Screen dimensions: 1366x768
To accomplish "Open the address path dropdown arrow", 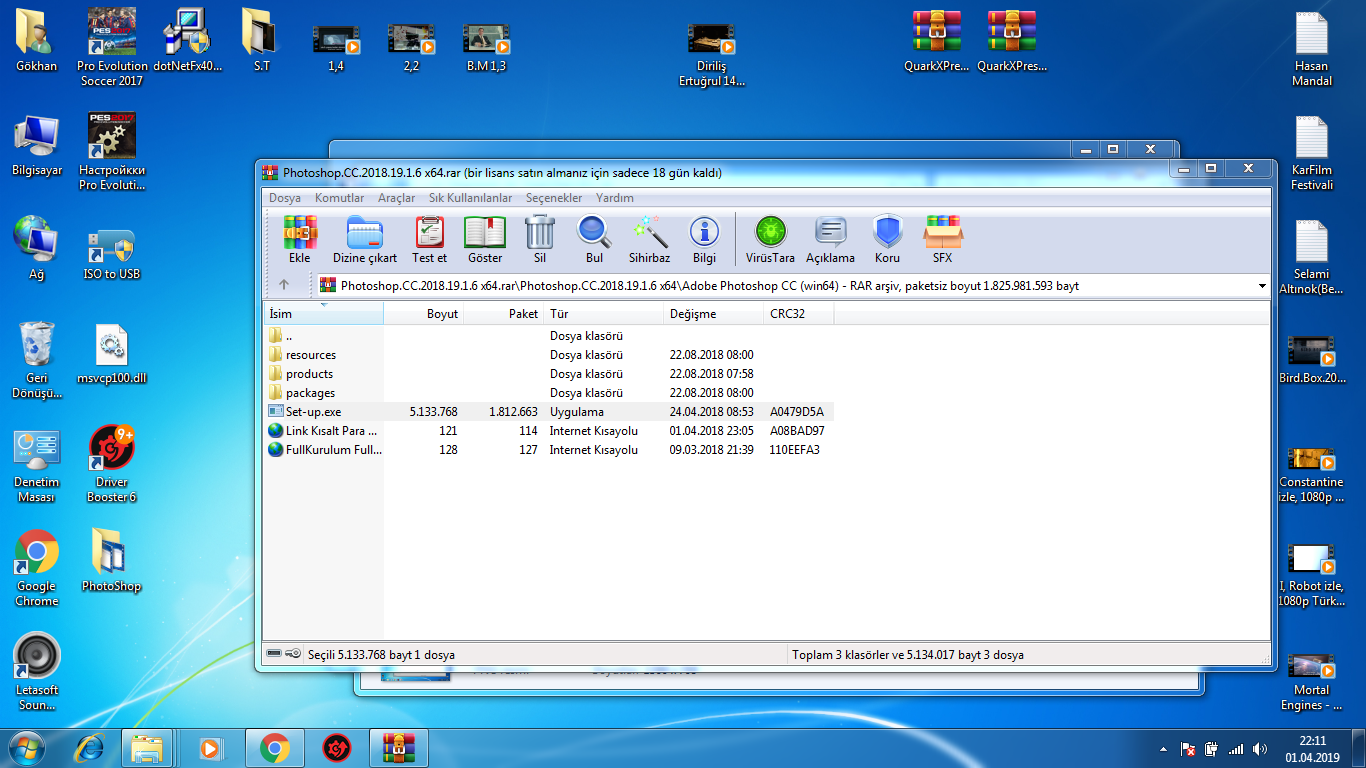I will 1262,286.
